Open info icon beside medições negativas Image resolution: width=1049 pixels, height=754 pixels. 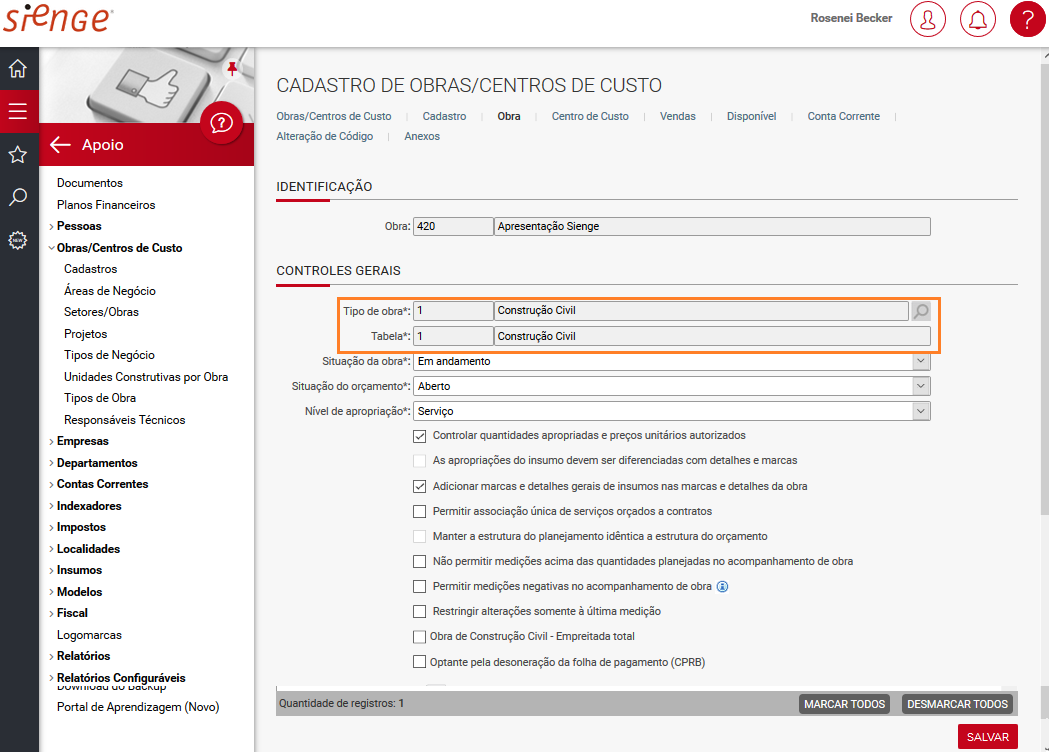point(723,587)
